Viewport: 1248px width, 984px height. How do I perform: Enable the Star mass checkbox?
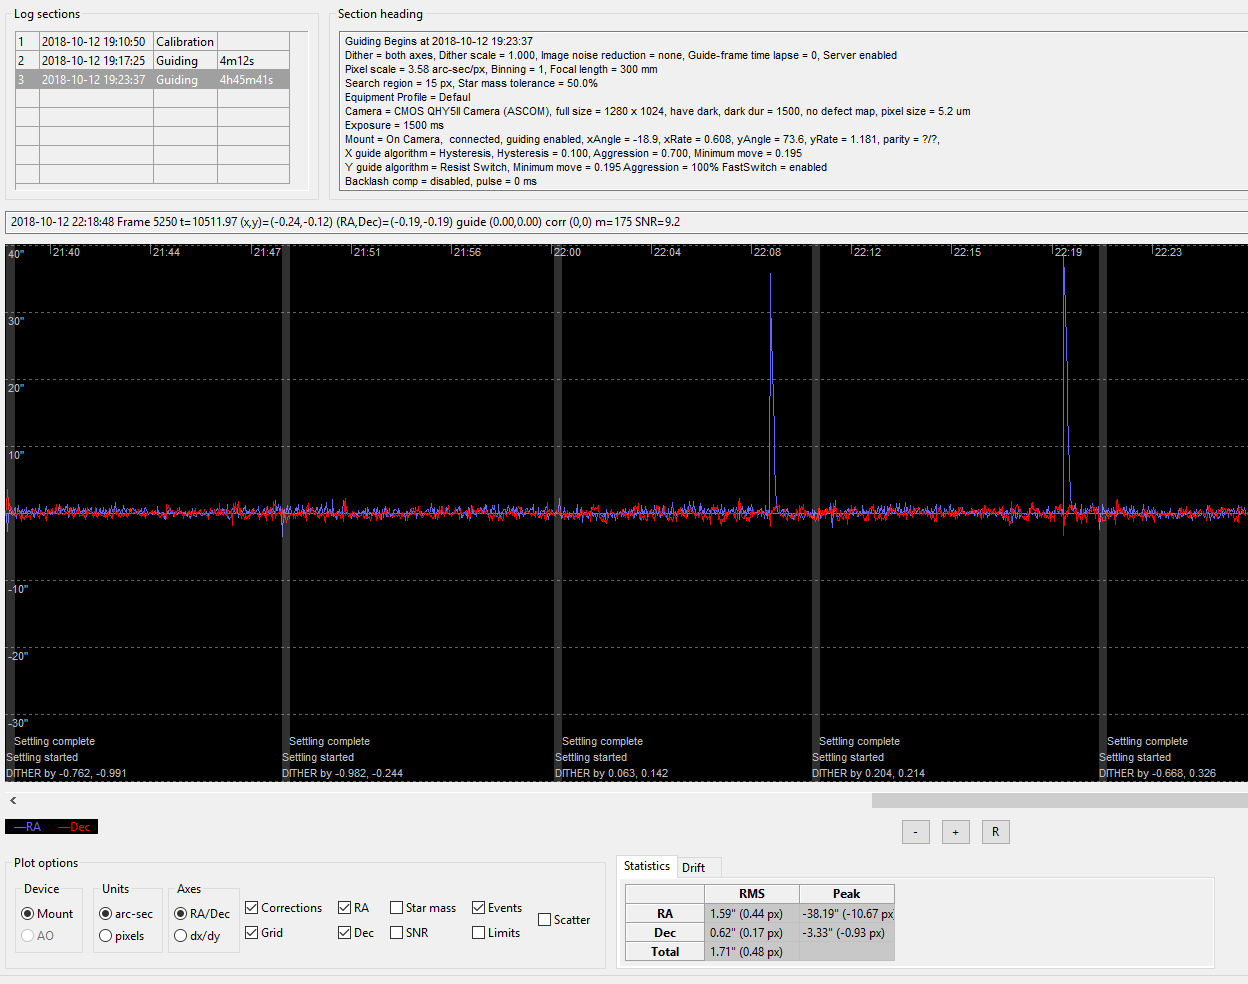397,908
